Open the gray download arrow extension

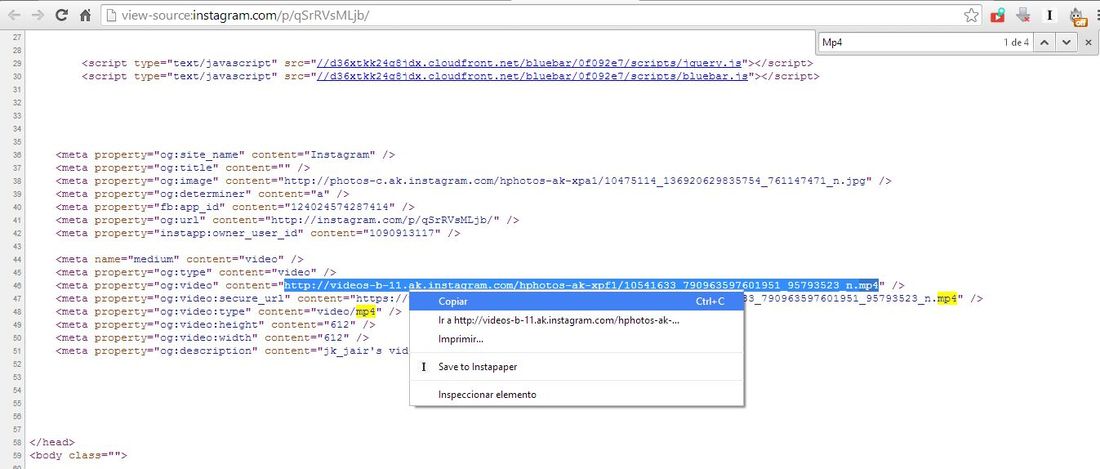(x=1024, y=15)
